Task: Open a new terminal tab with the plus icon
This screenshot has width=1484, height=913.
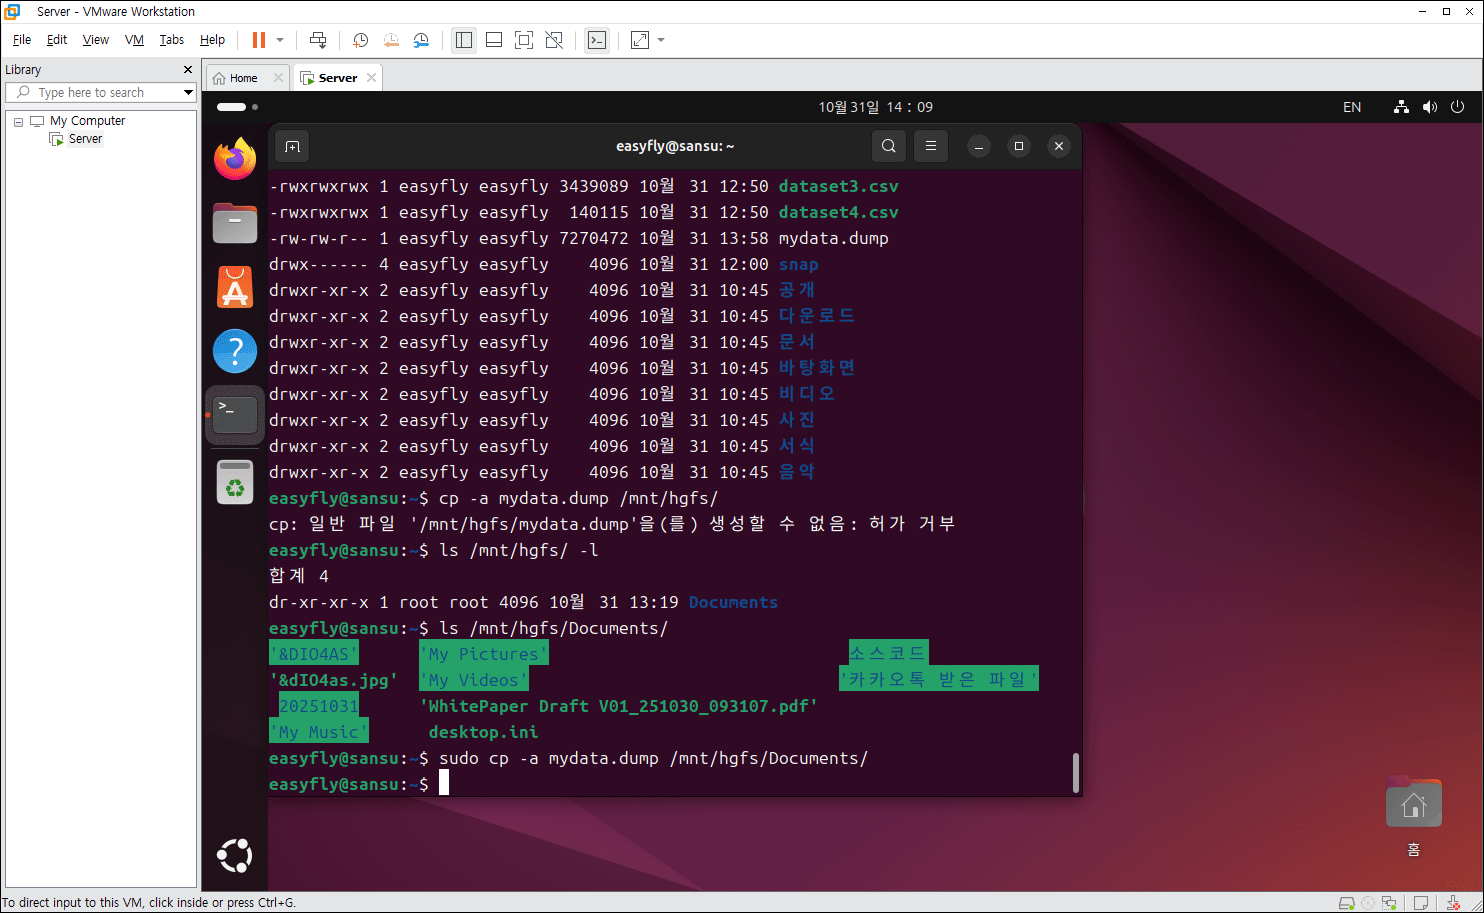Action: click(x=292, y=146)
